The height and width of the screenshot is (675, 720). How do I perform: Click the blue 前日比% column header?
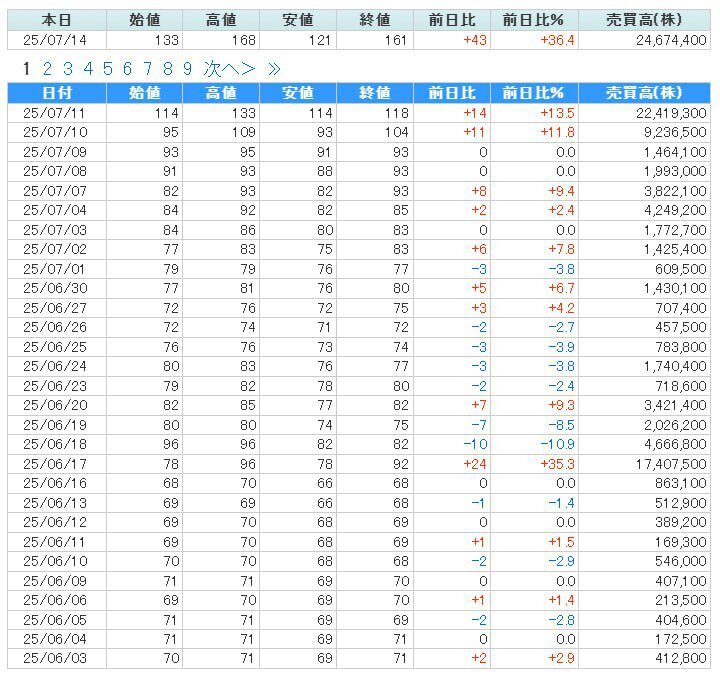(x=534, y=93)
